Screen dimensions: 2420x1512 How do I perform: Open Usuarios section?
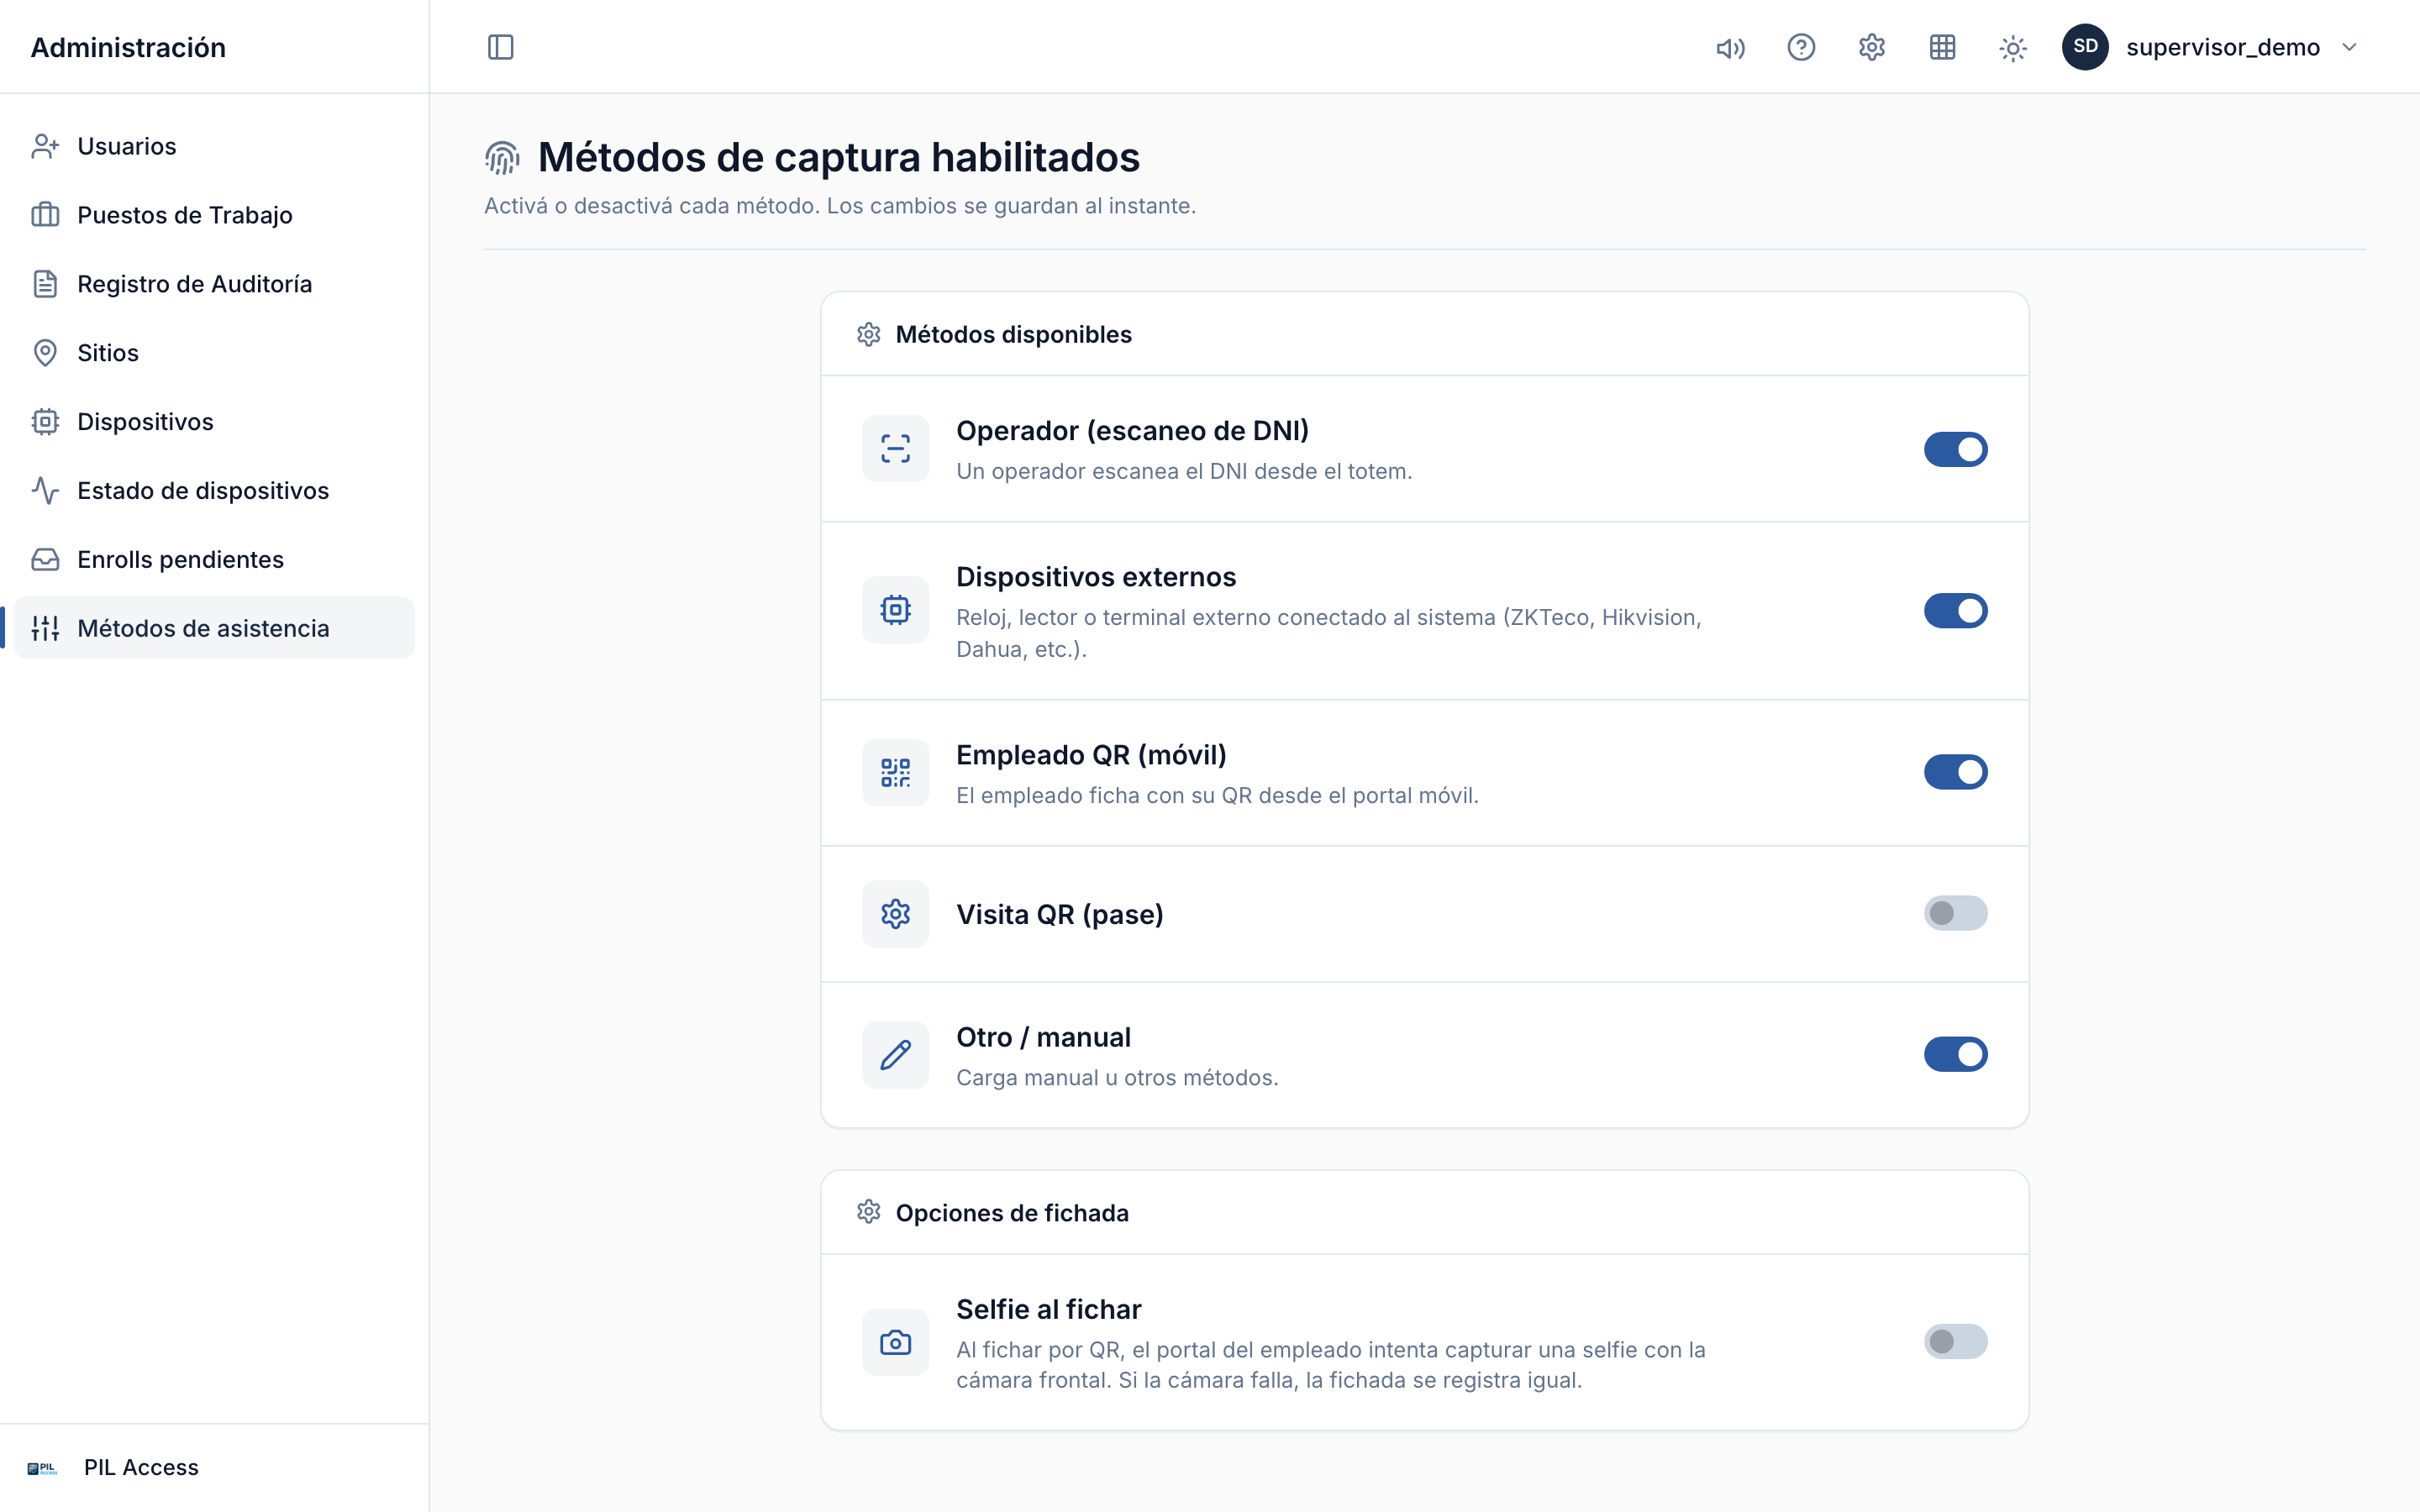pos(214,146)
